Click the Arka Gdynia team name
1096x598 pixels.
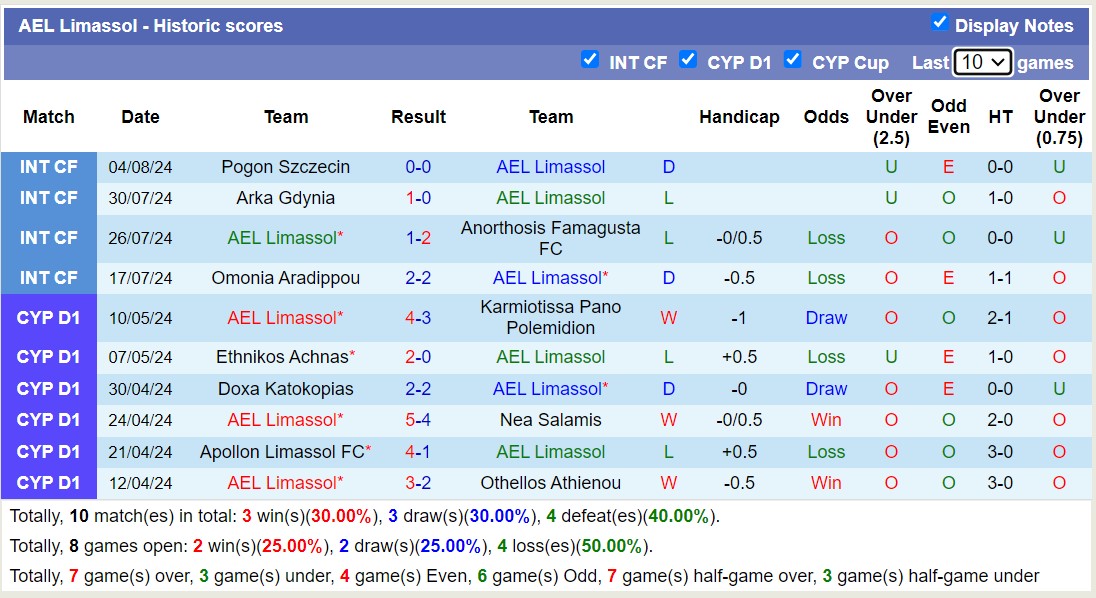tap(285, 198)
